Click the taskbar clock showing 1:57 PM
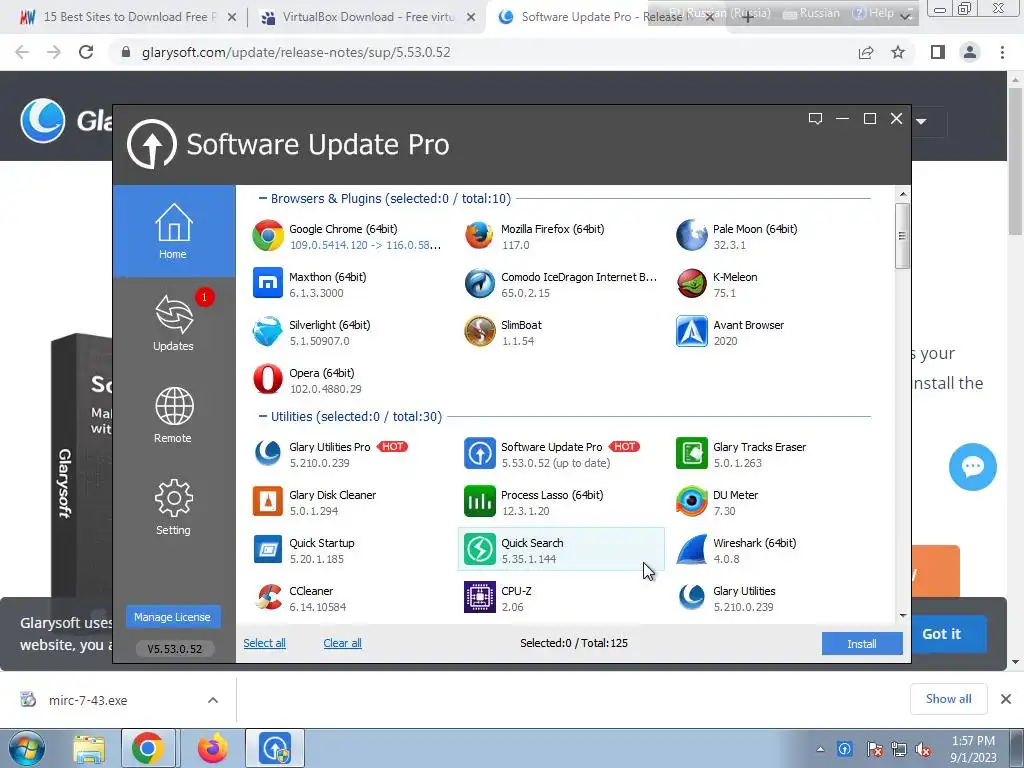 (x=973, y=749)
